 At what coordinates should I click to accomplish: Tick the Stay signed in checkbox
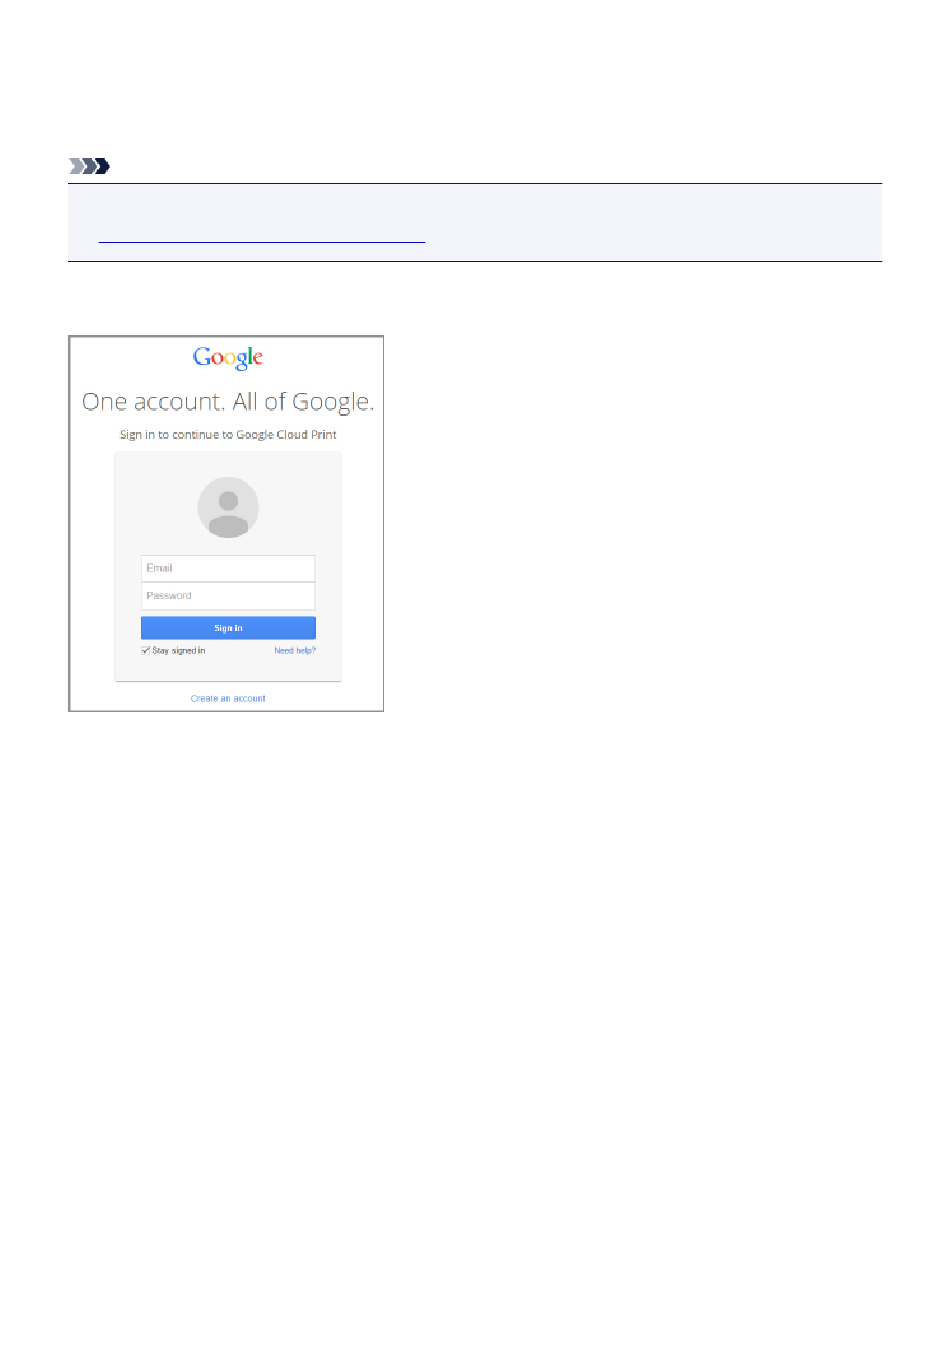(x=146, y=651)
